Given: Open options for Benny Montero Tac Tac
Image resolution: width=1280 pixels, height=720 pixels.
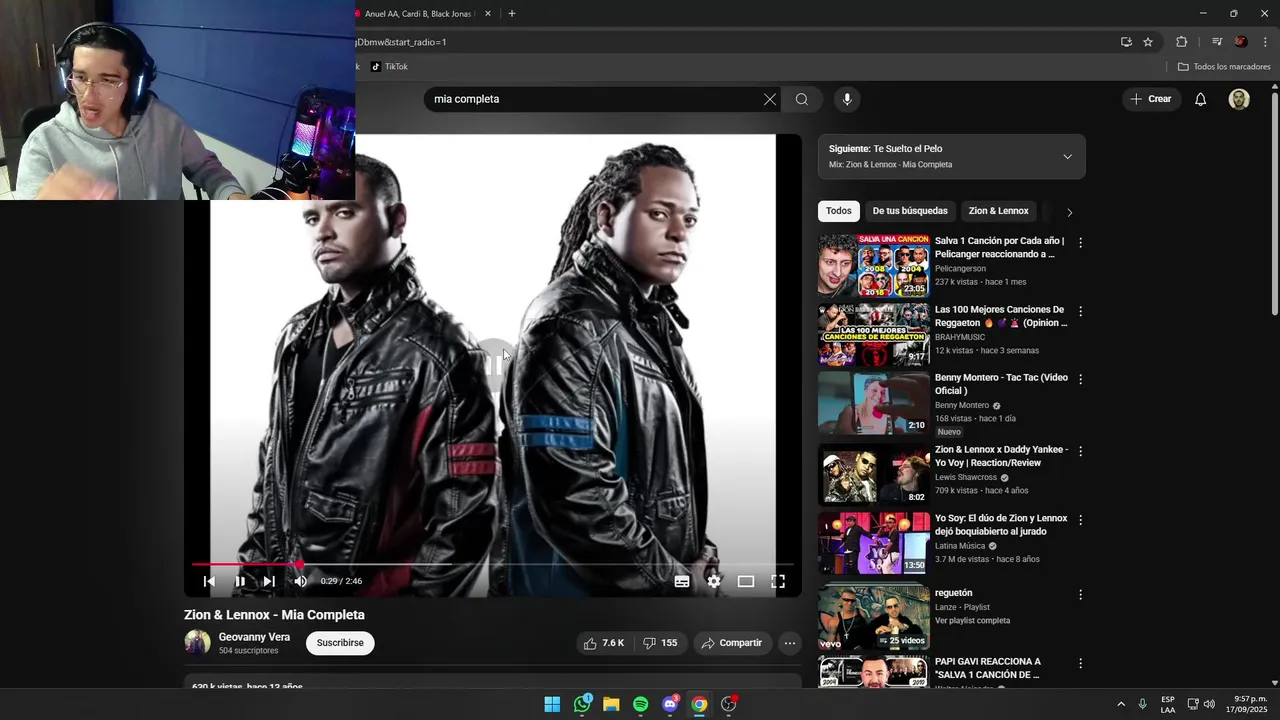Looking at the screenshot, I should pyautogui.click(x=1080, y=379).
